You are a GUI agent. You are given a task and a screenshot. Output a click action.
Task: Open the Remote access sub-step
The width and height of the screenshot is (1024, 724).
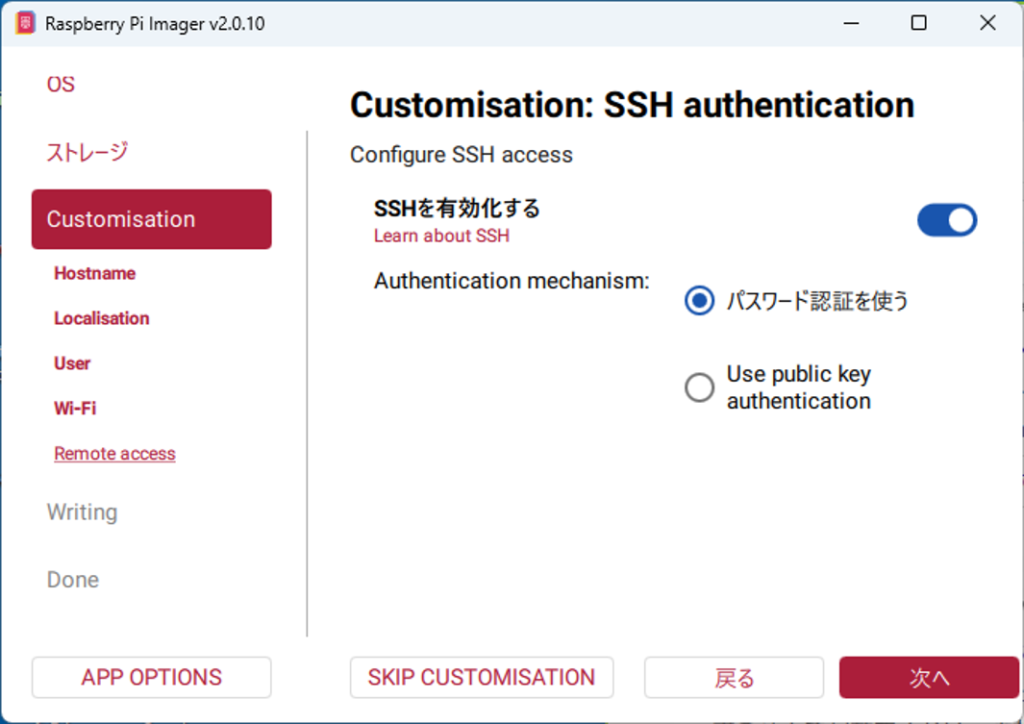point(115,453)
